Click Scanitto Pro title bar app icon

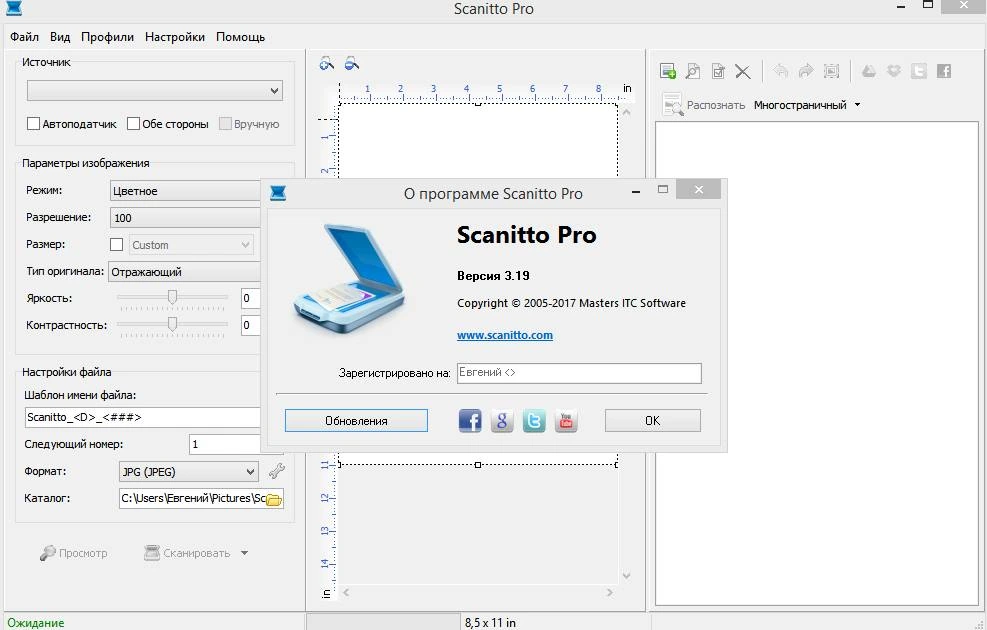coord(14,8)
